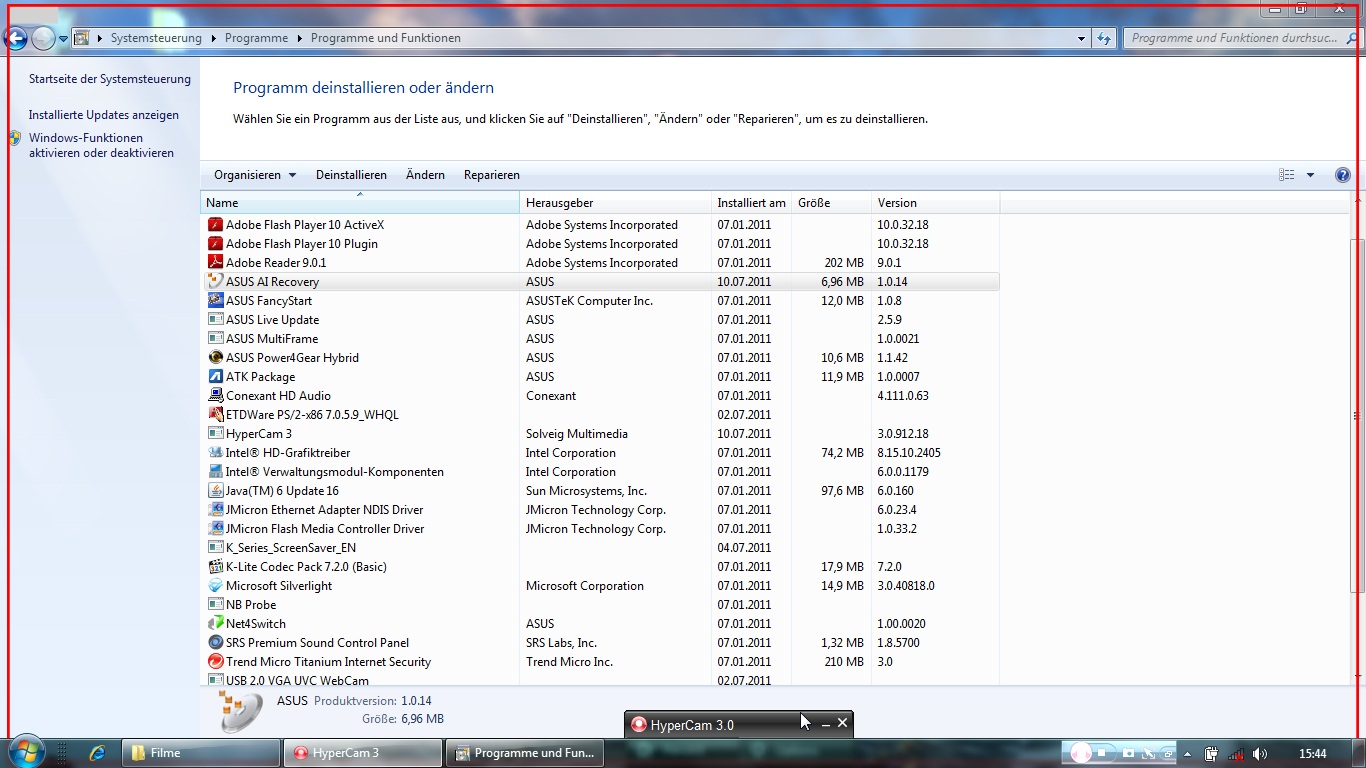Expand the Programme breadcrumb arrow
Viewport: 1366px width, 768px height.
point(298,38)
